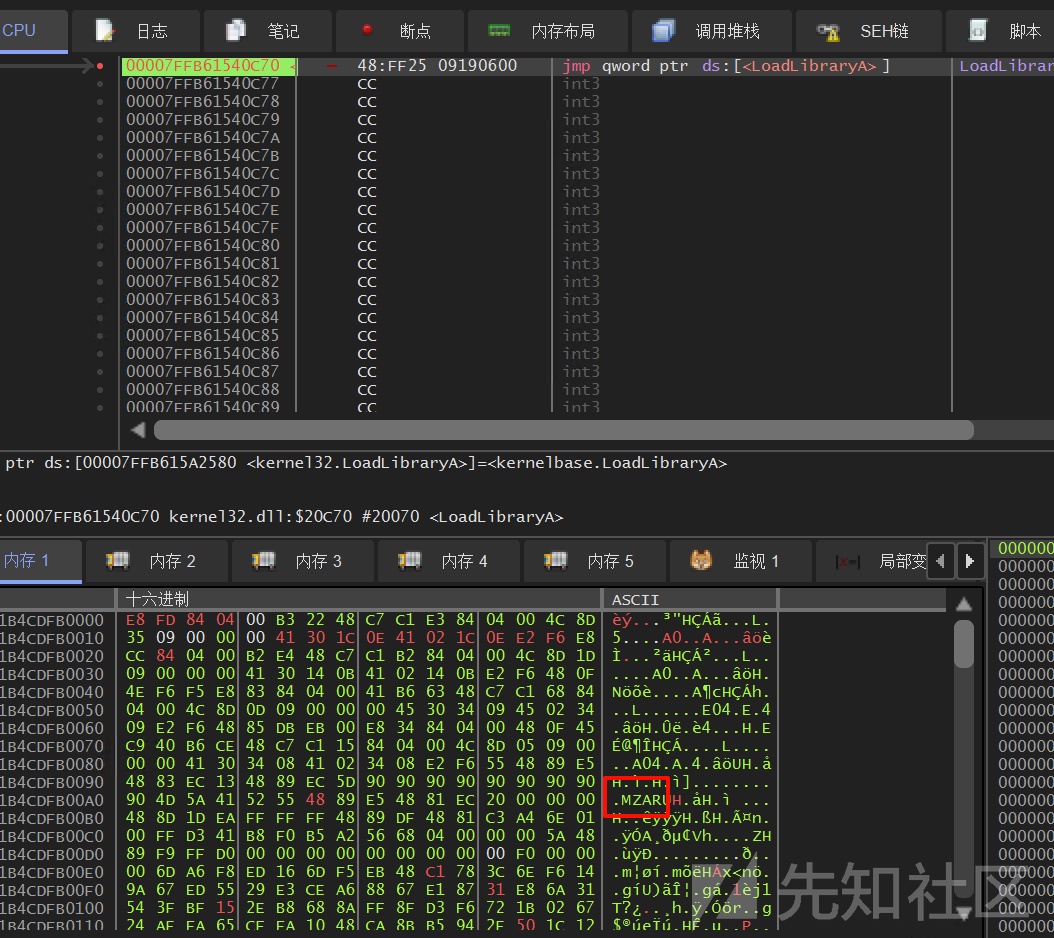
Task: Click the notes tab pages icon
Action: click(x=236, y=30)
